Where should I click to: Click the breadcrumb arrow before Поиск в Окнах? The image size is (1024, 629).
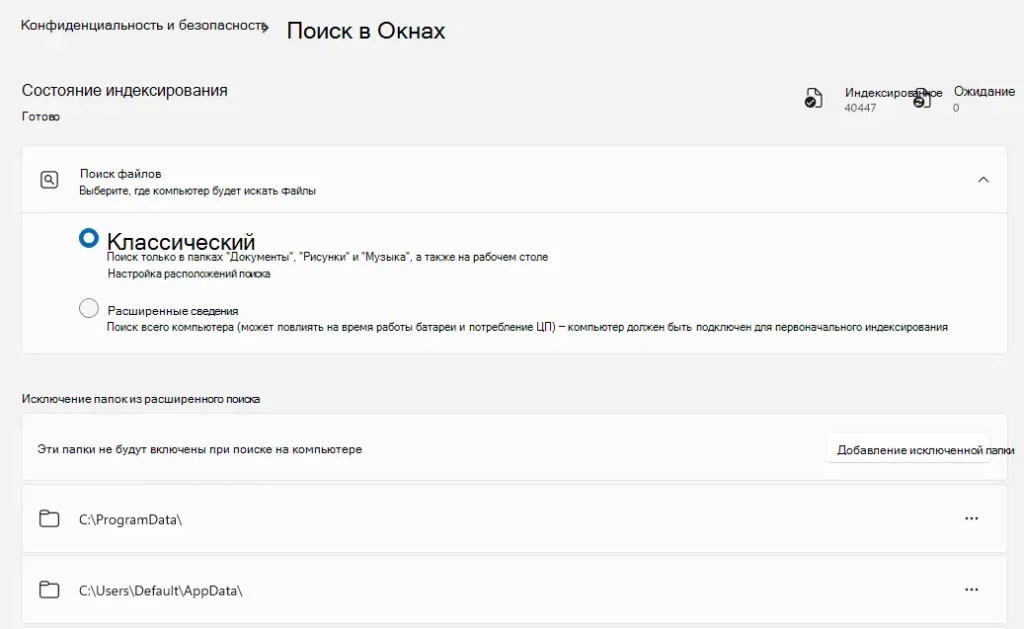click(266, 30)
